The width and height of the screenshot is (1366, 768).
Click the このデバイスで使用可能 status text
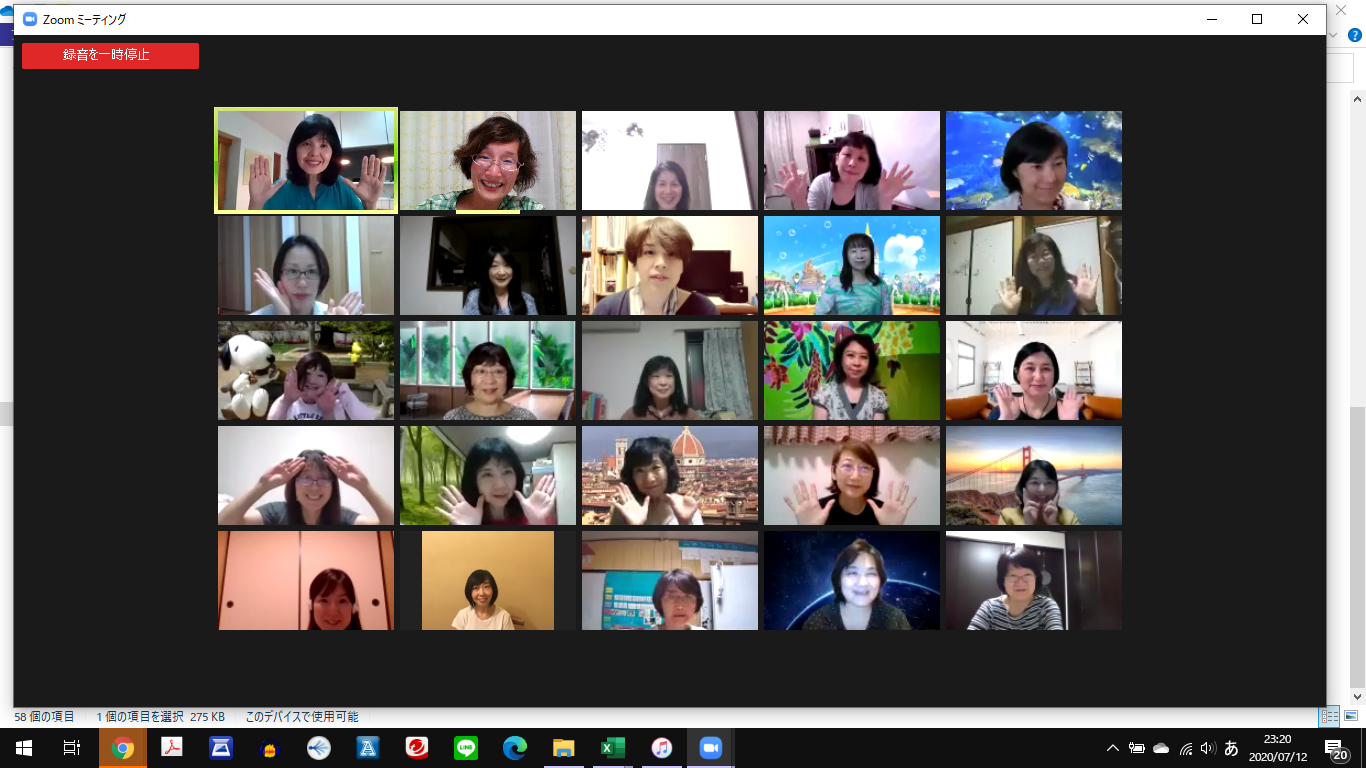pyautogui.click(x=302, y=716)
